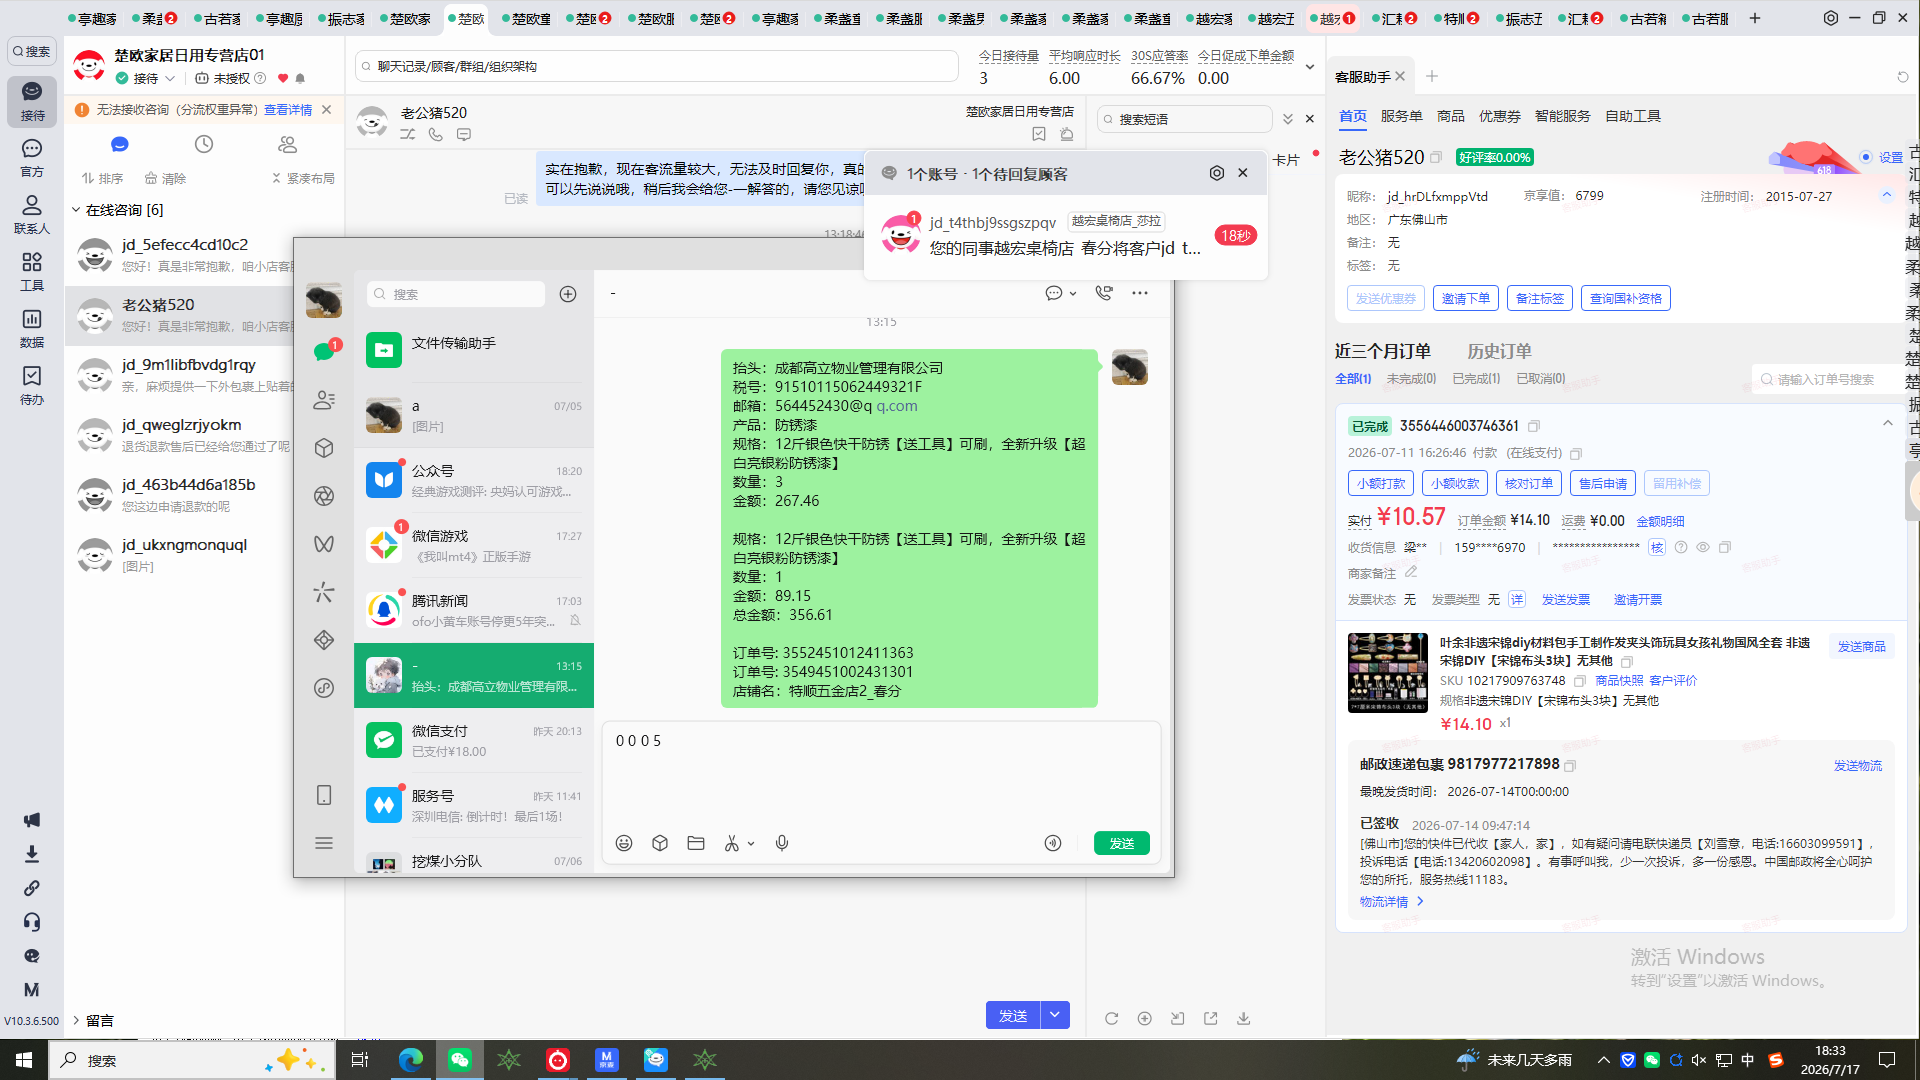Click the product thumbnail for 宋锦DIY
1920x1080 pixels.
1387,672
